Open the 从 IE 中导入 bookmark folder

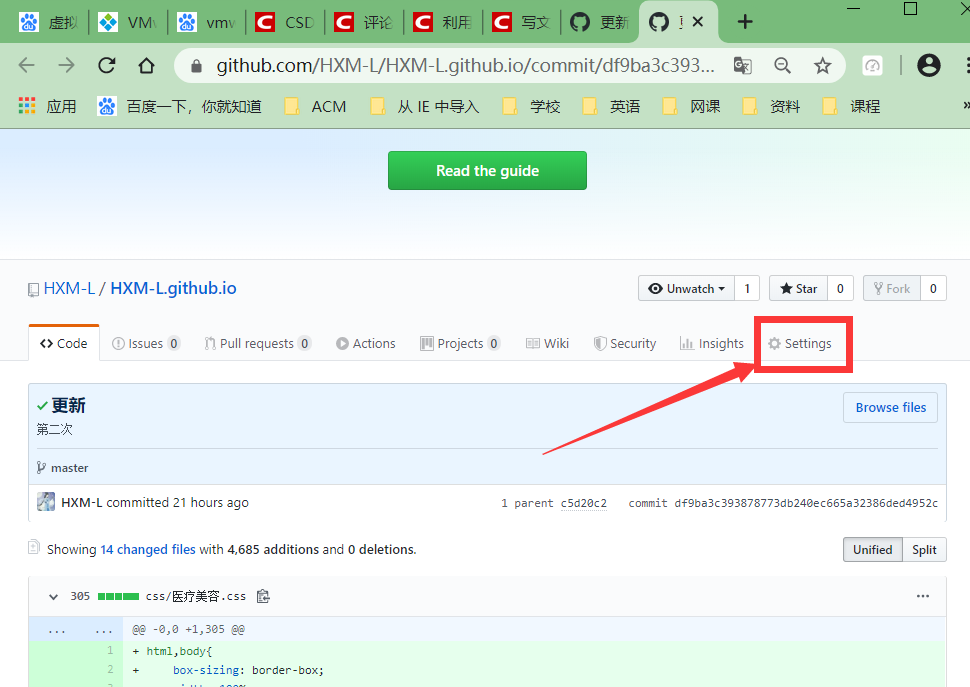[424, 106]
